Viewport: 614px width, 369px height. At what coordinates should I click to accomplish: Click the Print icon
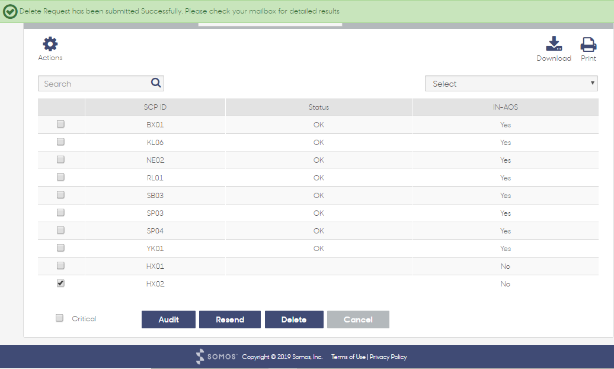tap(588, 44)
